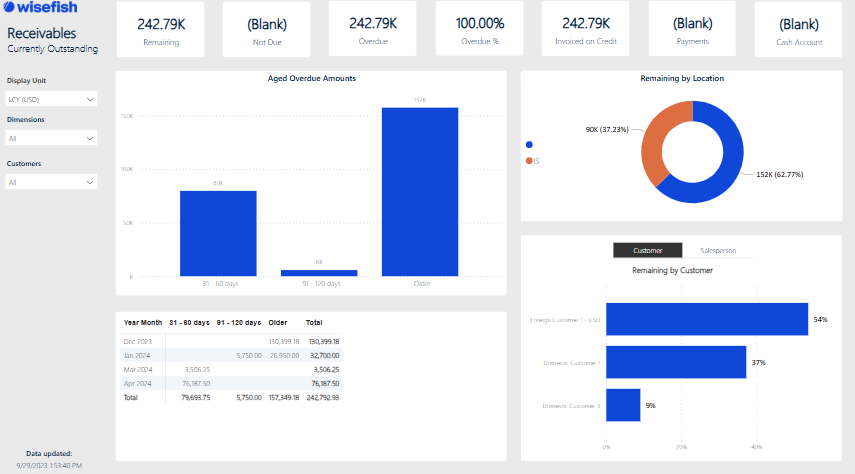
Task: Select the orange IS legend marker
Action: point(529,161)
